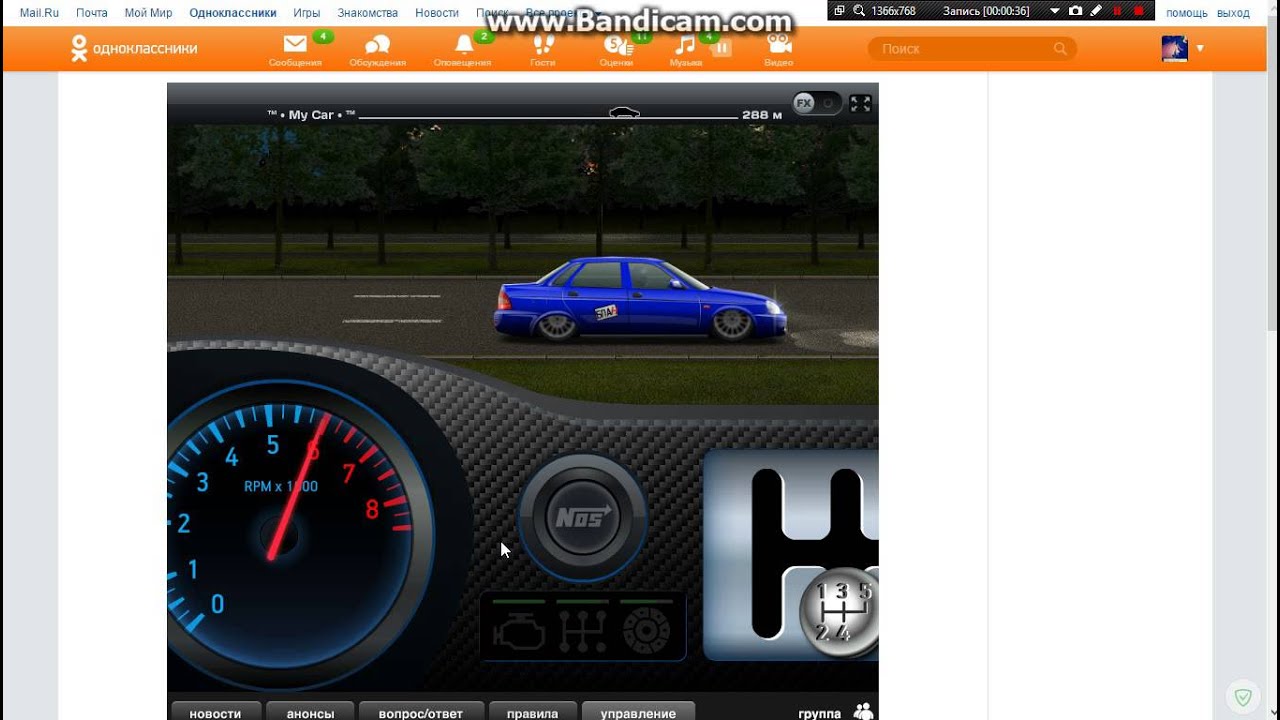This screenshot has width=1280, height=720.
Task: Expand the profile dropdown arrow
Action: (1200, 48)
